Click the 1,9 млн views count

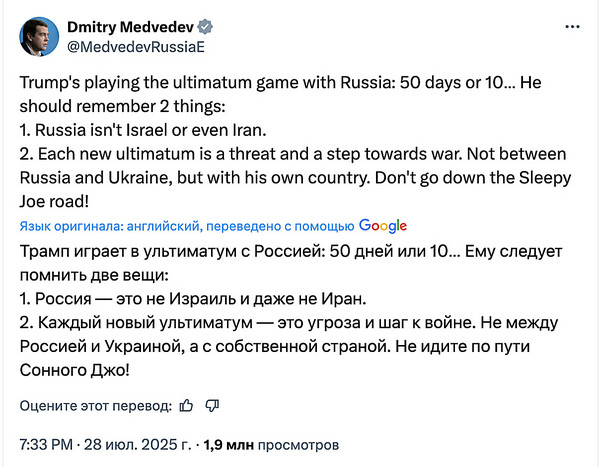click(228, 445)
